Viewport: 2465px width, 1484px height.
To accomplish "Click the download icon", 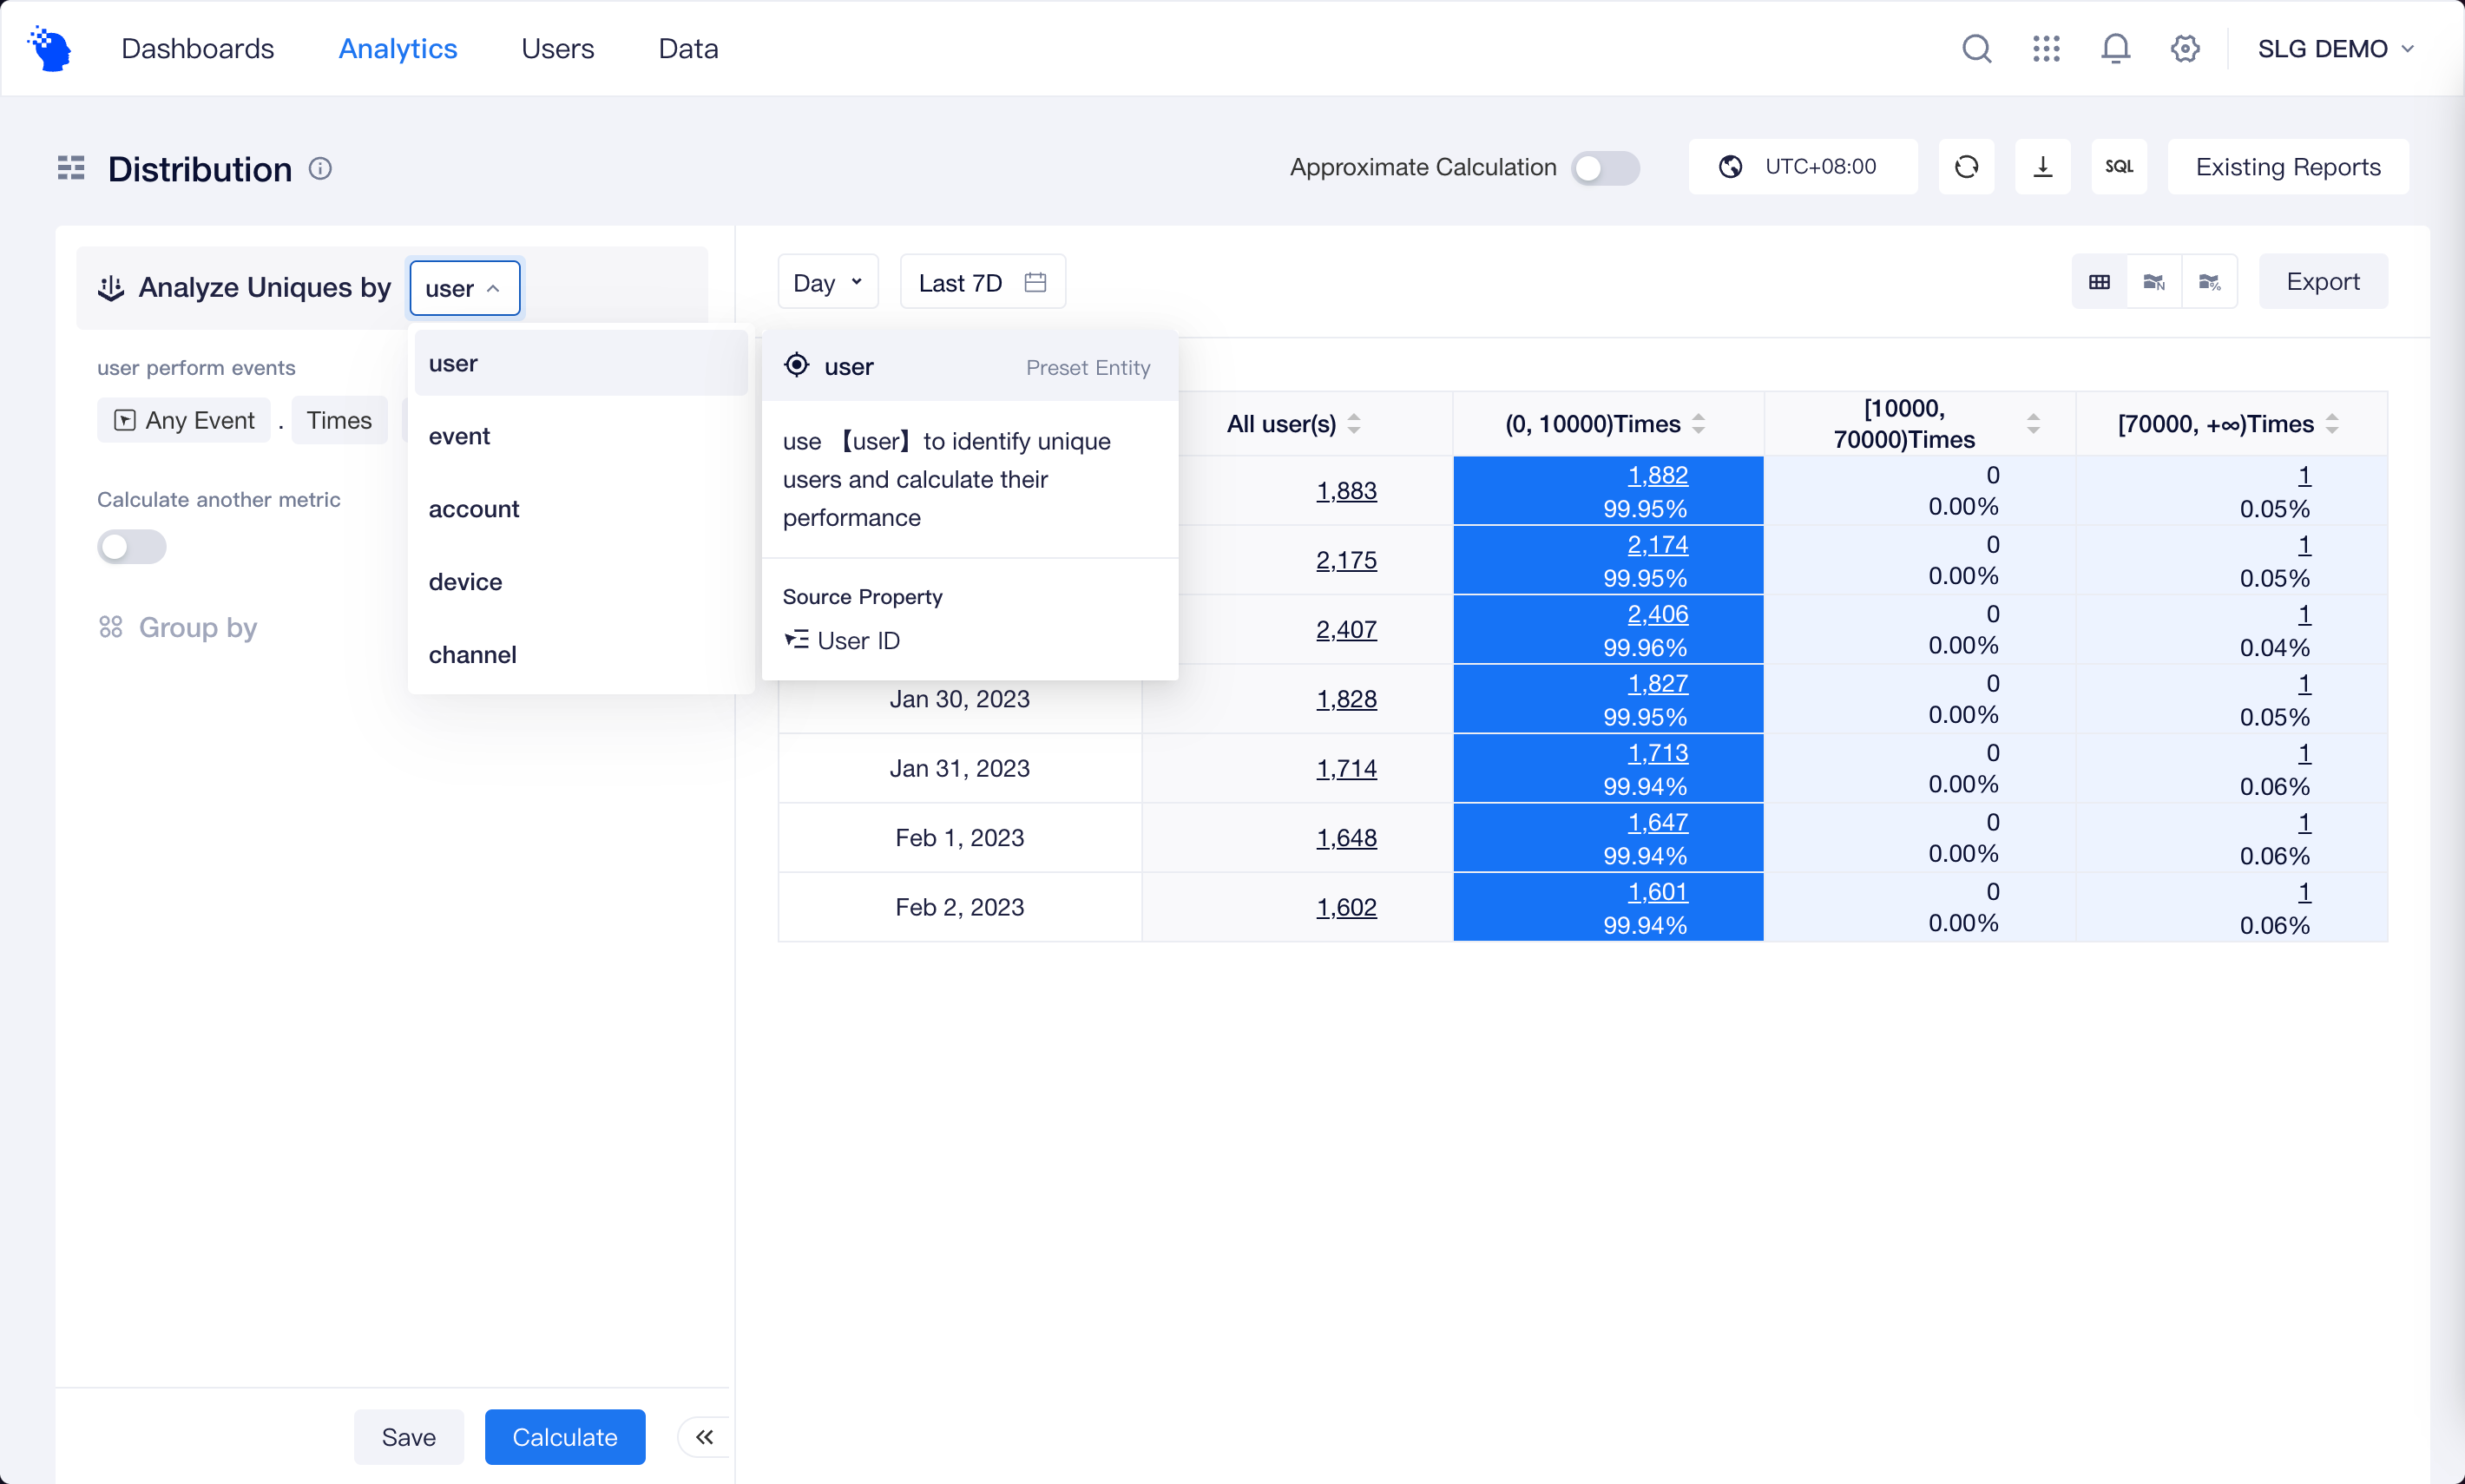I will [x=2042, y=166].
